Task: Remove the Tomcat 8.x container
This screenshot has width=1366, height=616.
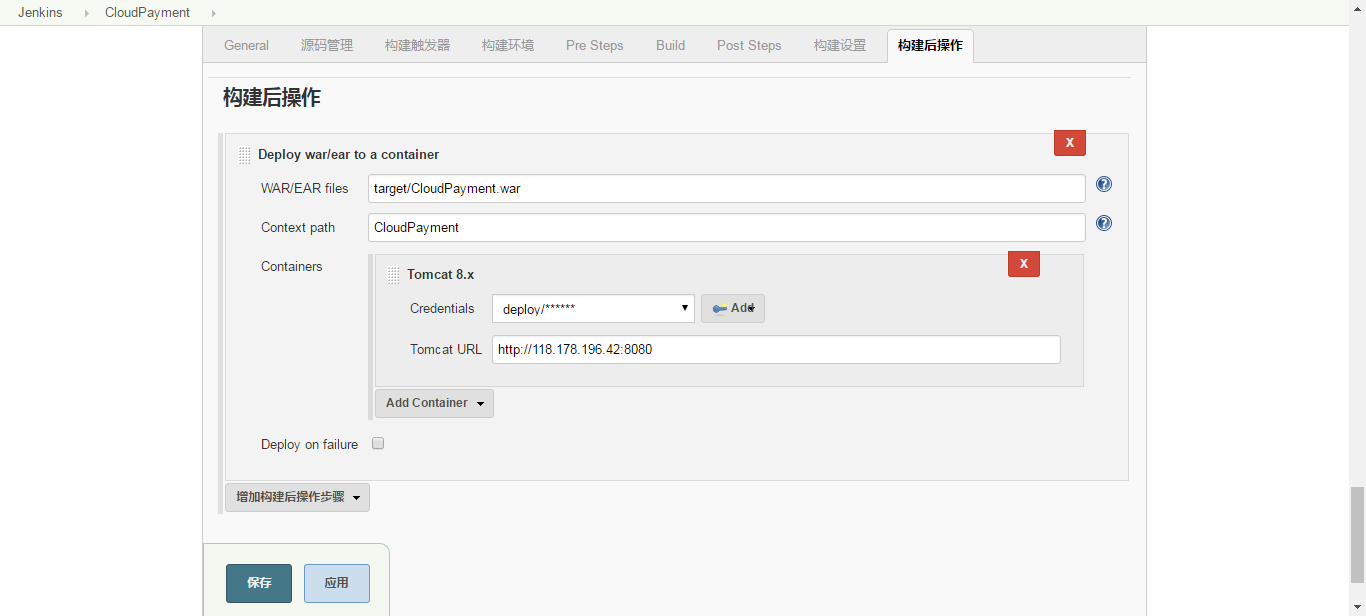Action: tap(1024, 264)
